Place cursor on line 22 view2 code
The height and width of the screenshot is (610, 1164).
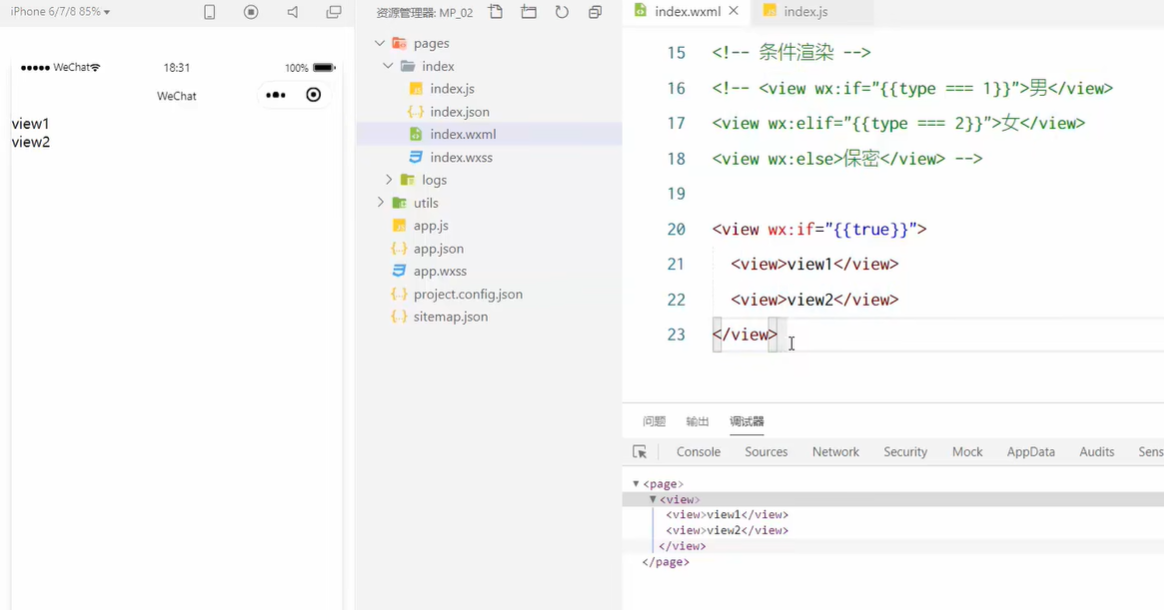814,300
